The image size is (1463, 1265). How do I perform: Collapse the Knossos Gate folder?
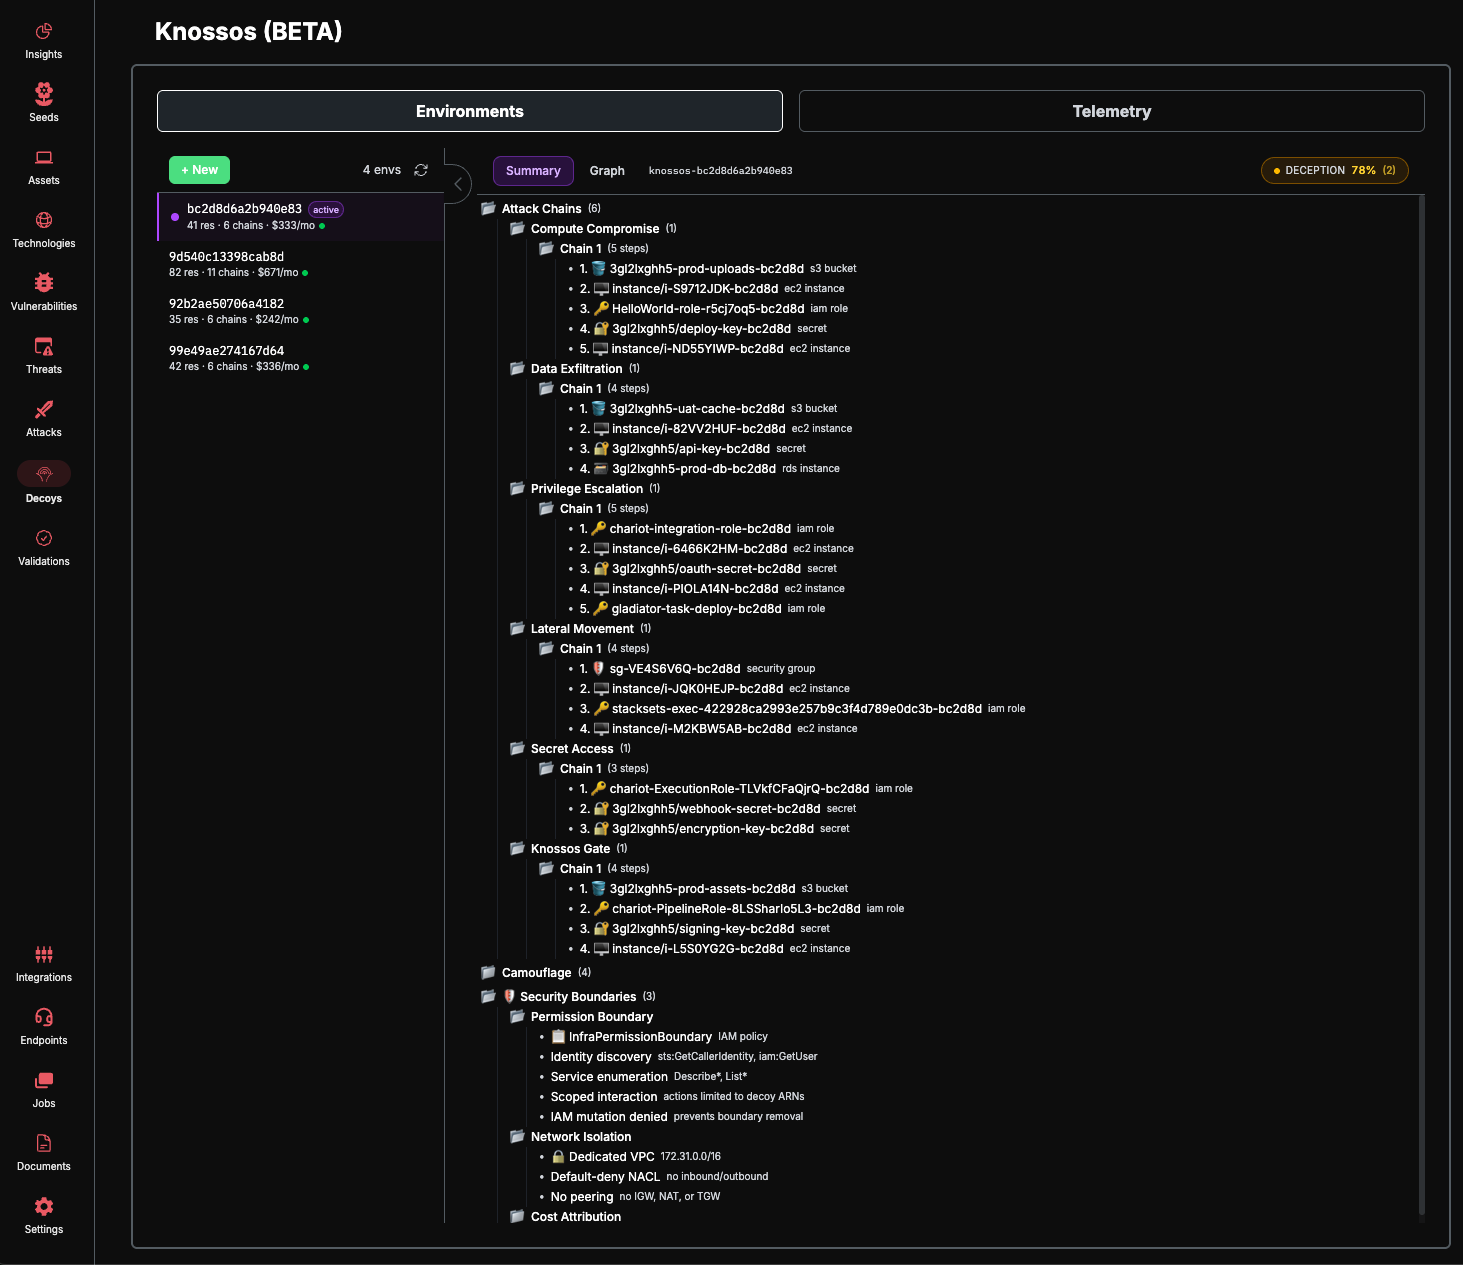(517, 848)
